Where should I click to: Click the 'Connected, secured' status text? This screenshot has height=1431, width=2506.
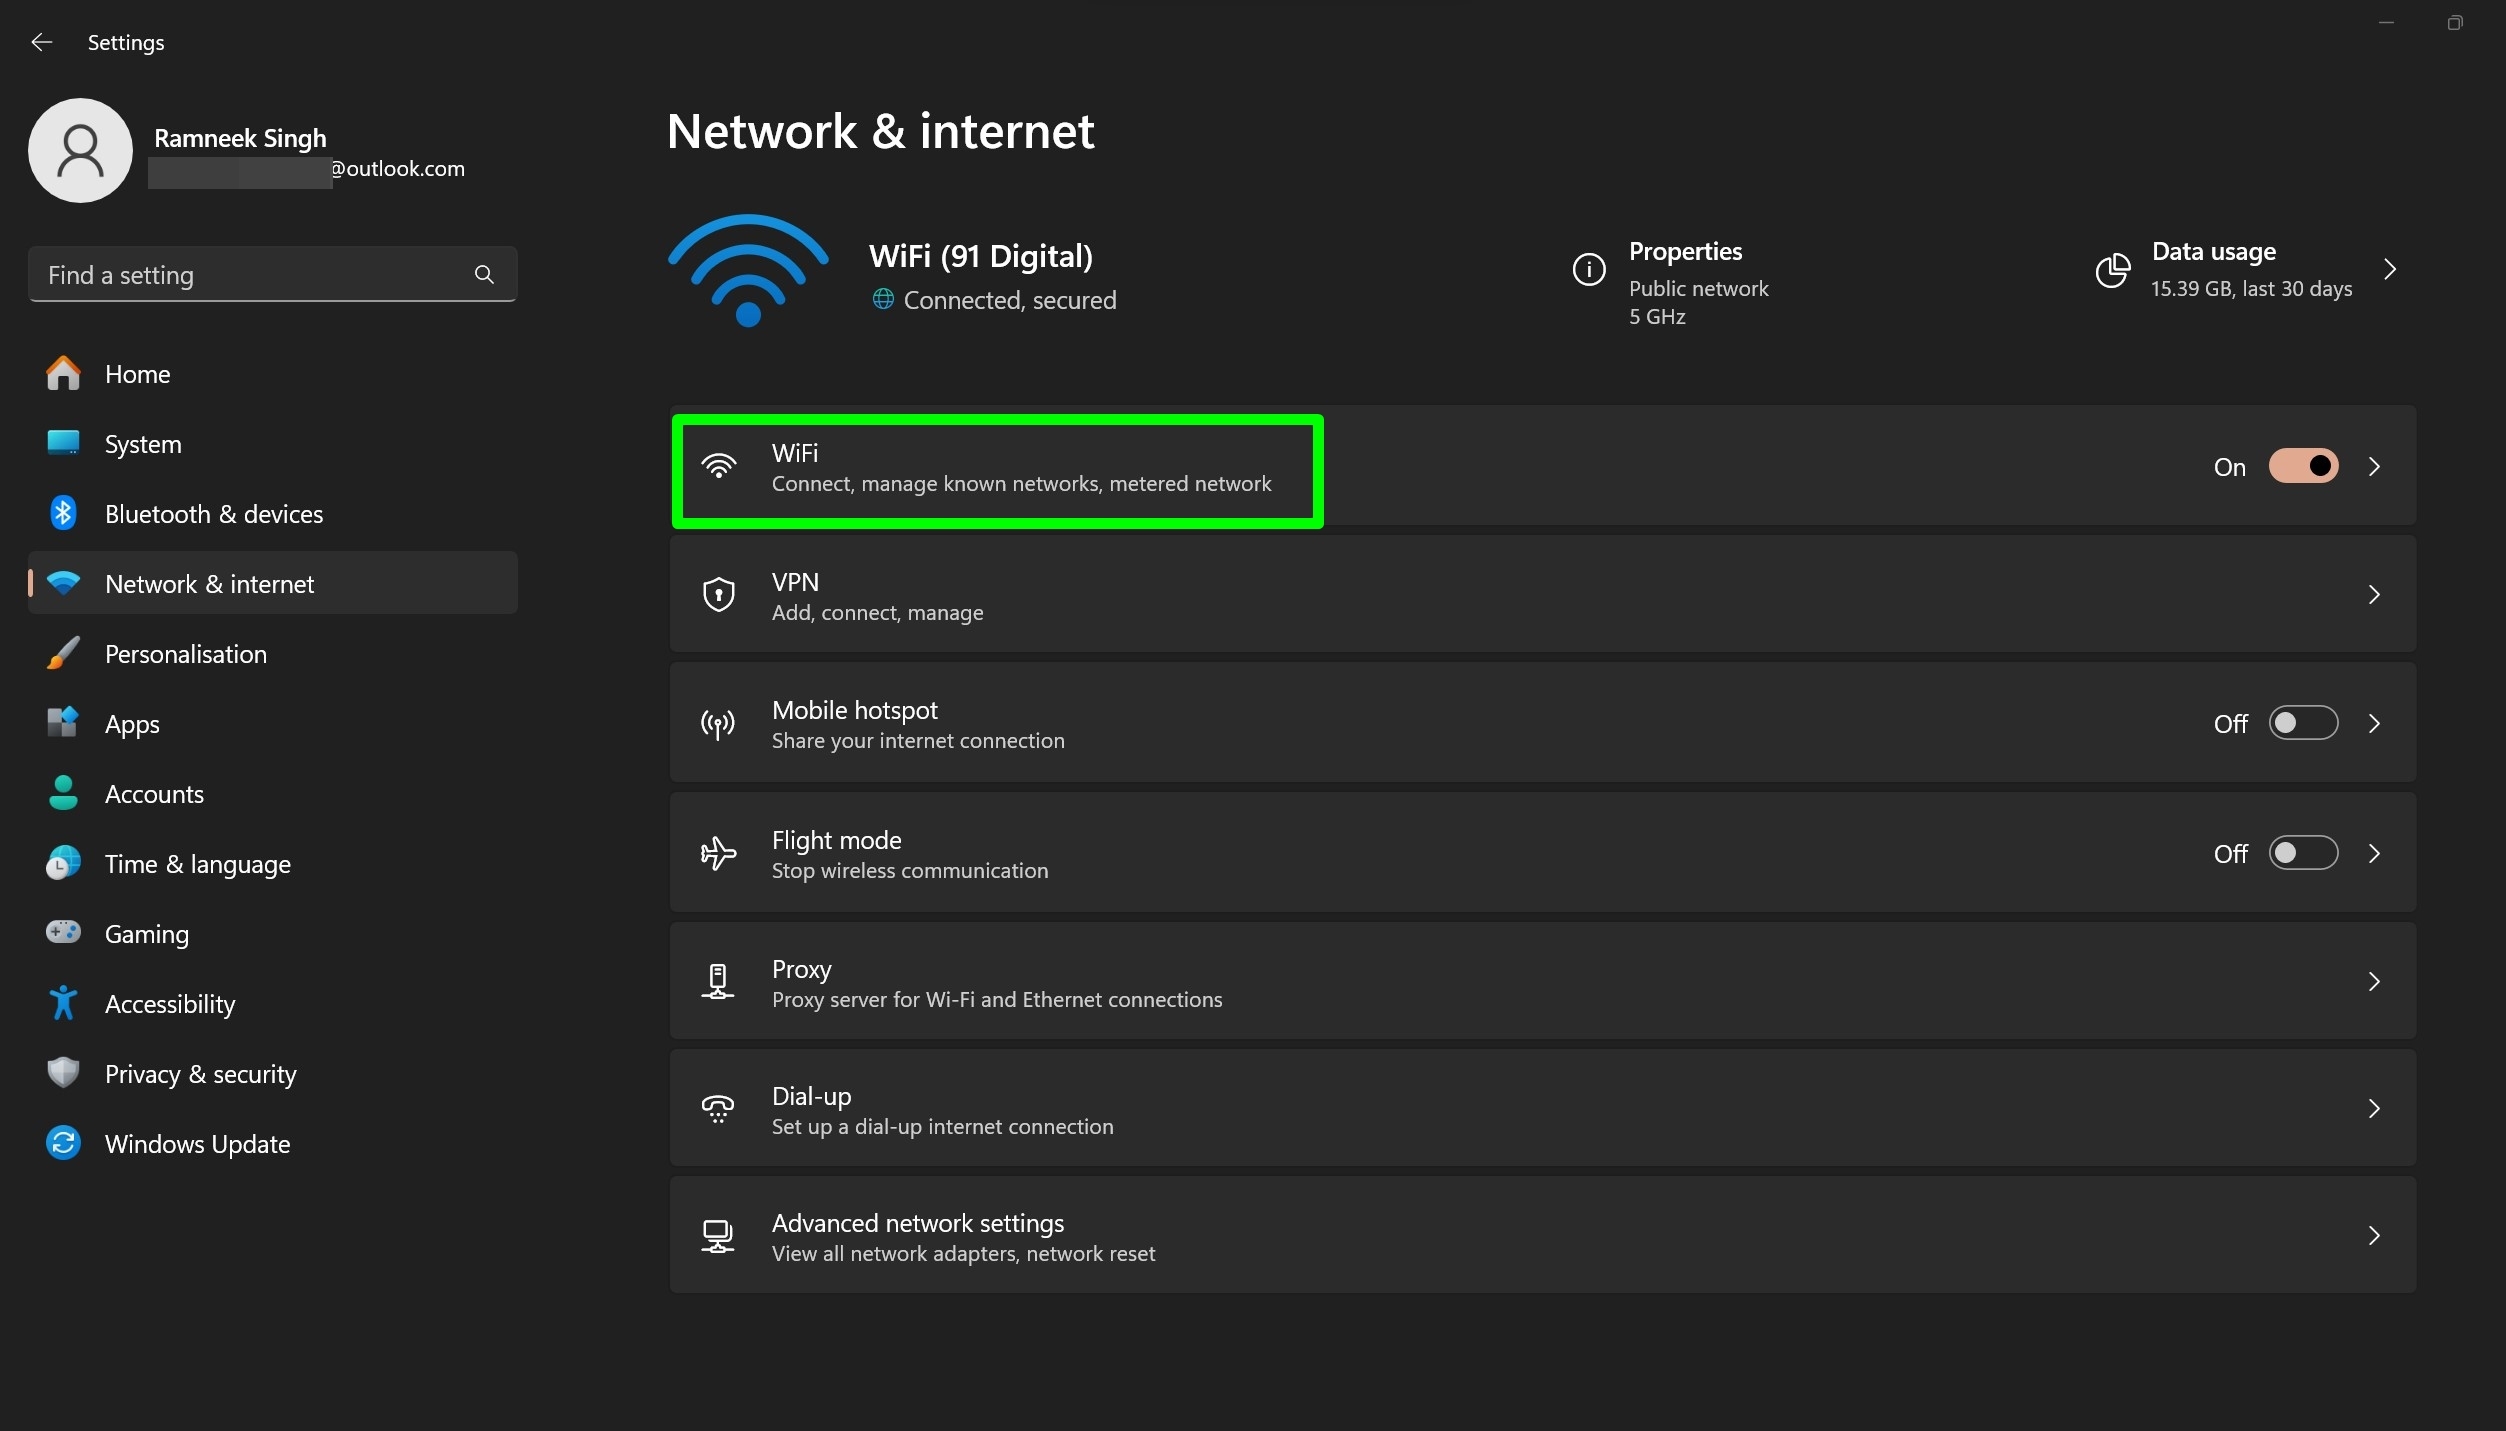1010,300
